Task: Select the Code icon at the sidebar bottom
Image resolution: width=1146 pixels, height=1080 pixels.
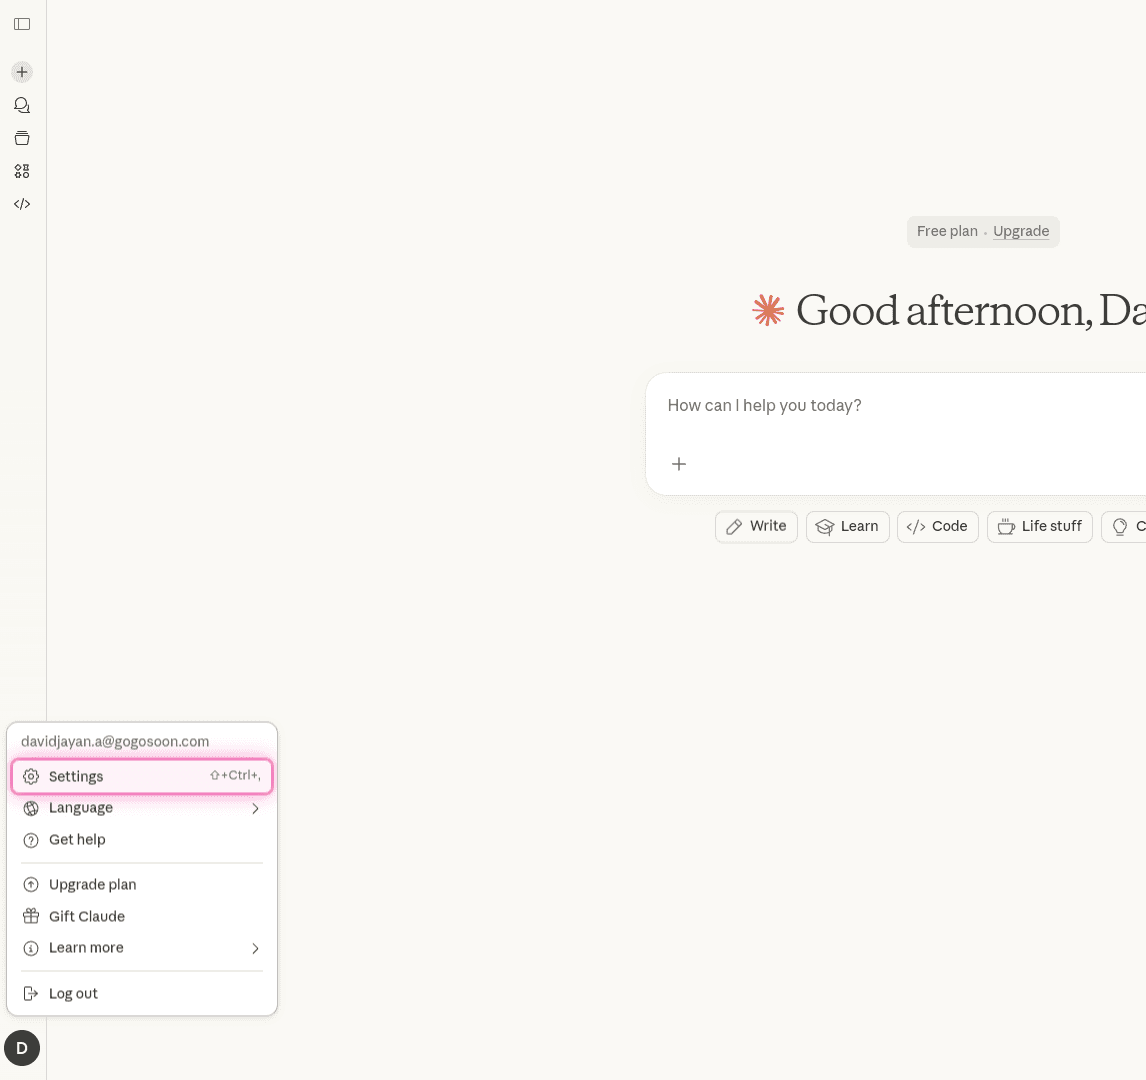Action: coord(22,204)
